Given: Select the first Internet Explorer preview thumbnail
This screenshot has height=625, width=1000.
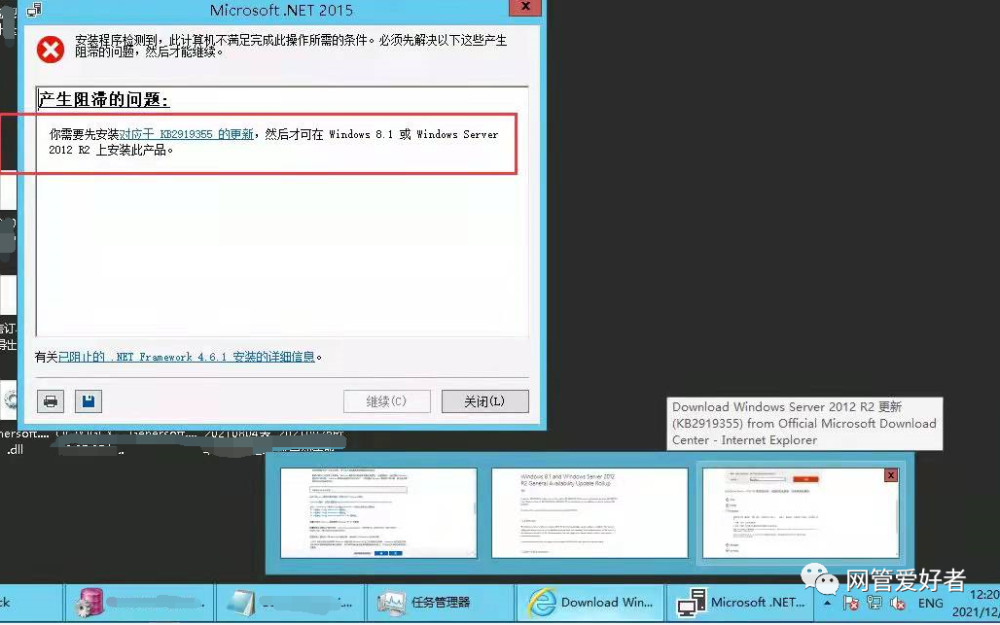Looking at the screenshot, I should [379, 513].
